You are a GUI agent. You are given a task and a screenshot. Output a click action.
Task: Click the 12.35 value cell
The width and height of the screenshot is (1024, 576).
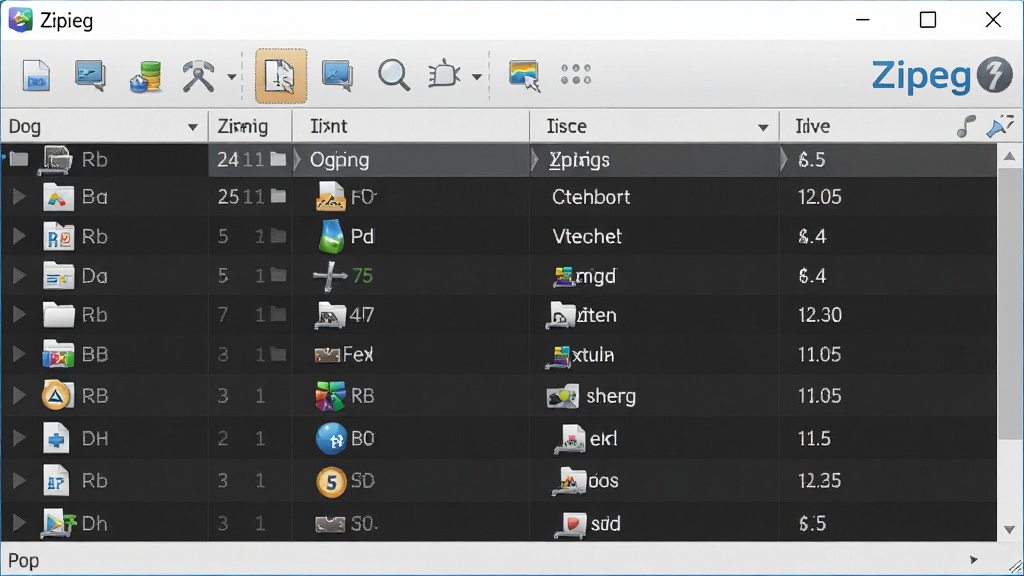pyautogui.click(x=820, y=481)
